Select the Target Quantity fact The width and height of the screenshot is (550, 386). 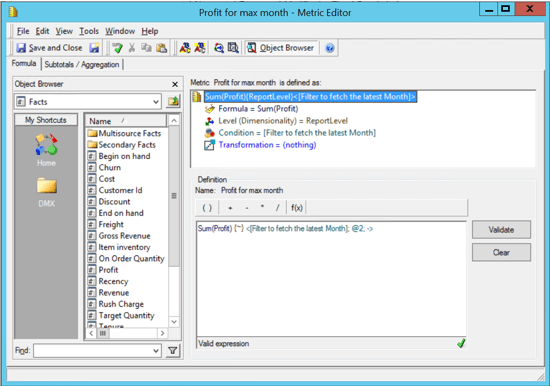pos(121,315)
